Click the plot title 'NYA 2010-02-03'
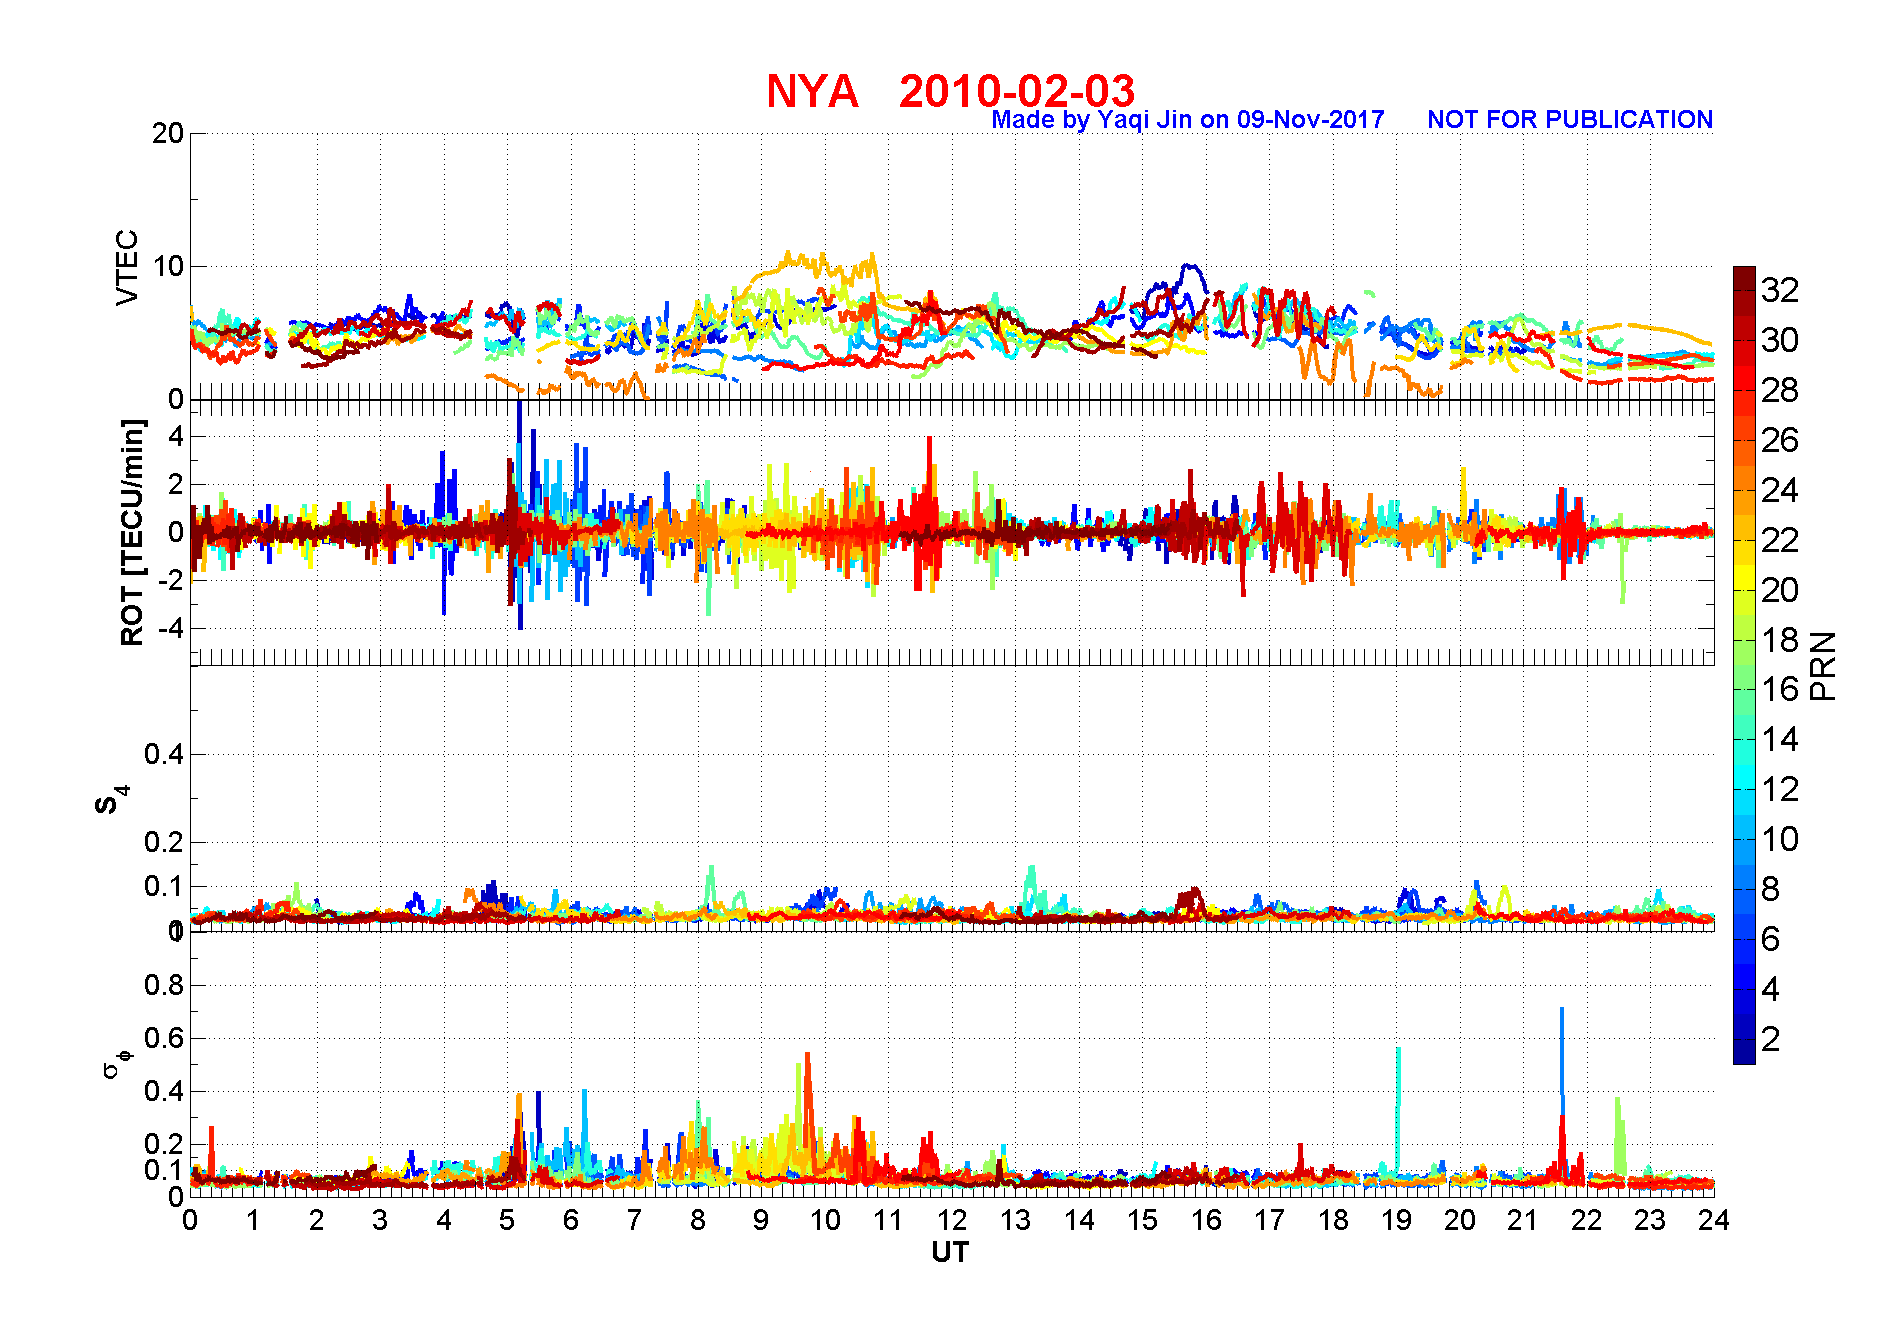The width and height of the screenshot is (1904, 1330). 950,92
